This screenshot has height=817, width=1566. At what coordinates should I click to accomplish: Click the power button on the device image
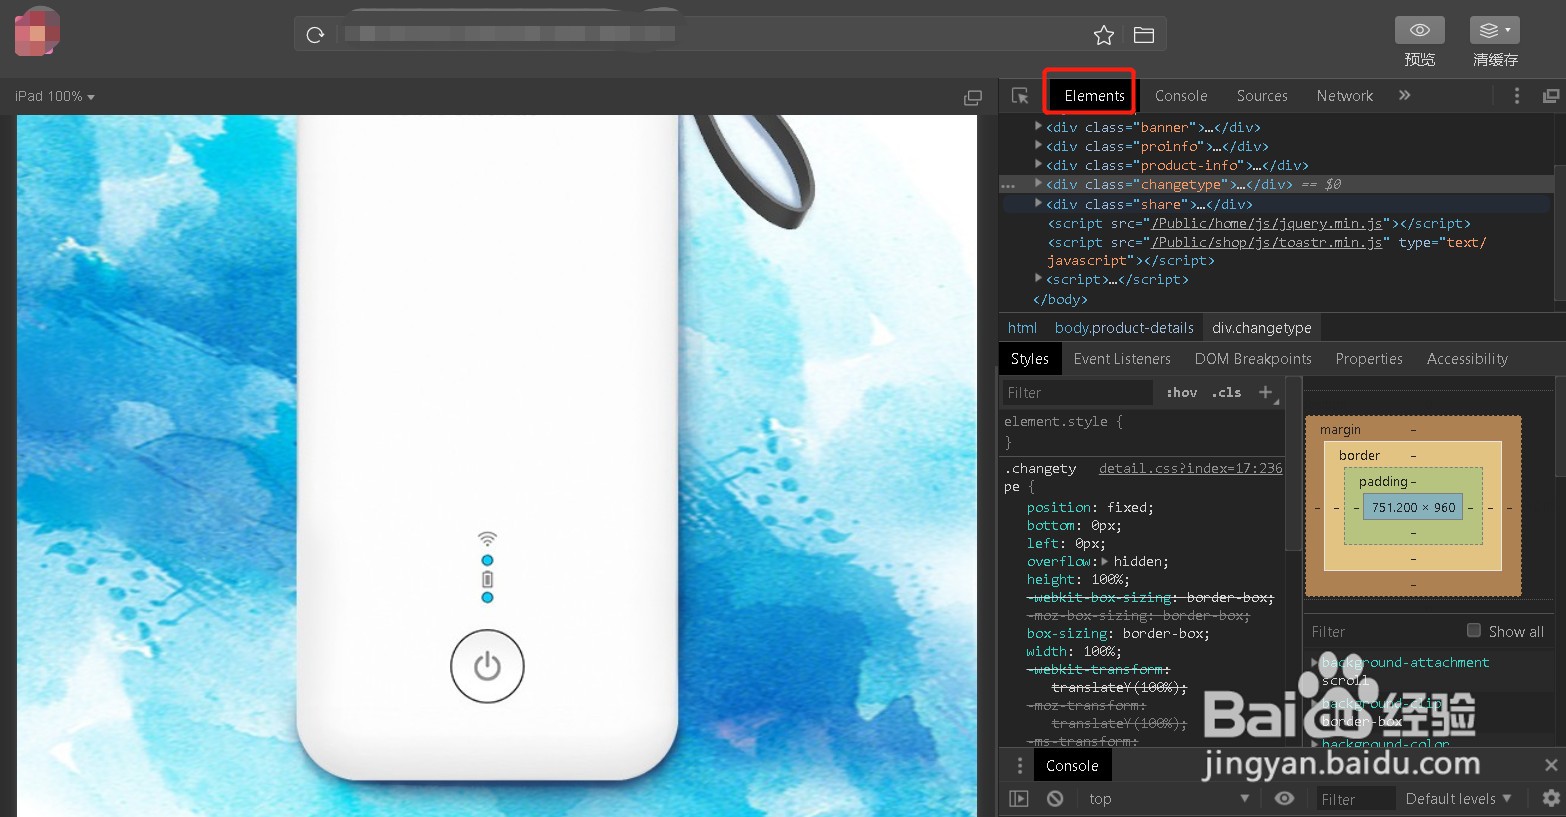[x=487, y=666]
